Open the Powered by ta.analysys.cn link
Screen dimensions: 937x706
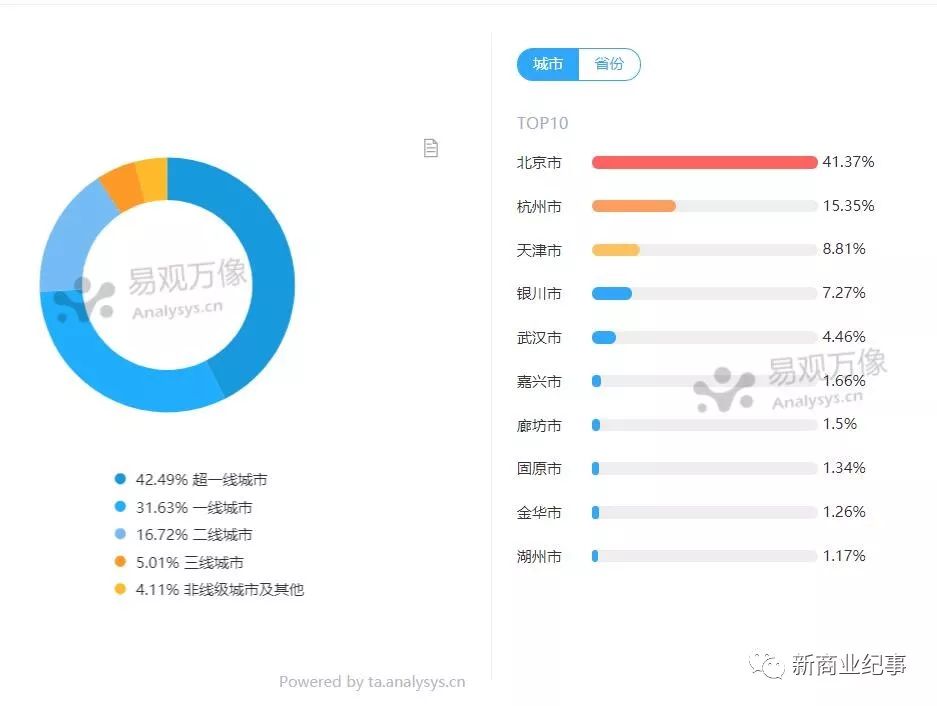point(372,682)
